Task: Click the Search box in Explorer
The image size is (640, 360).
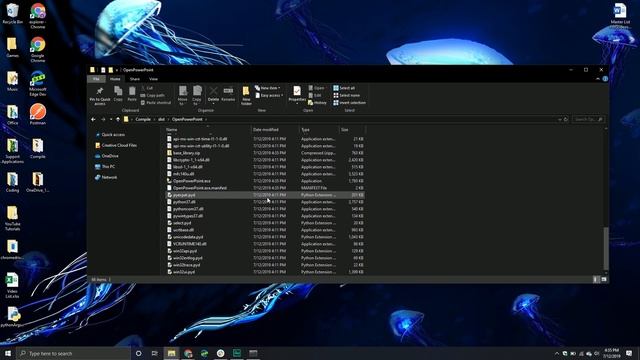Action: click(x=588, y=119)
